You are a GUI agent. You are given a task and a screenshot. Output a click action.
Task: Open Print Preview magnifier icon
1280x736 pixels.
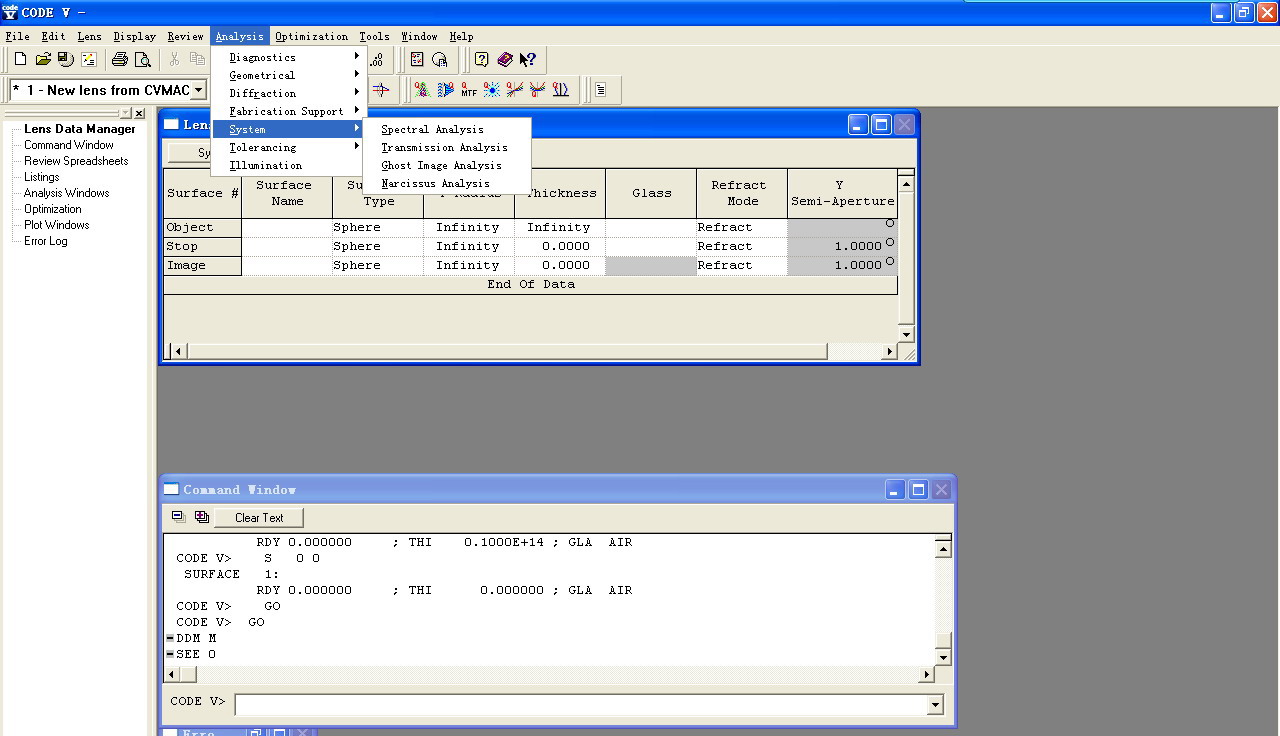143,60
